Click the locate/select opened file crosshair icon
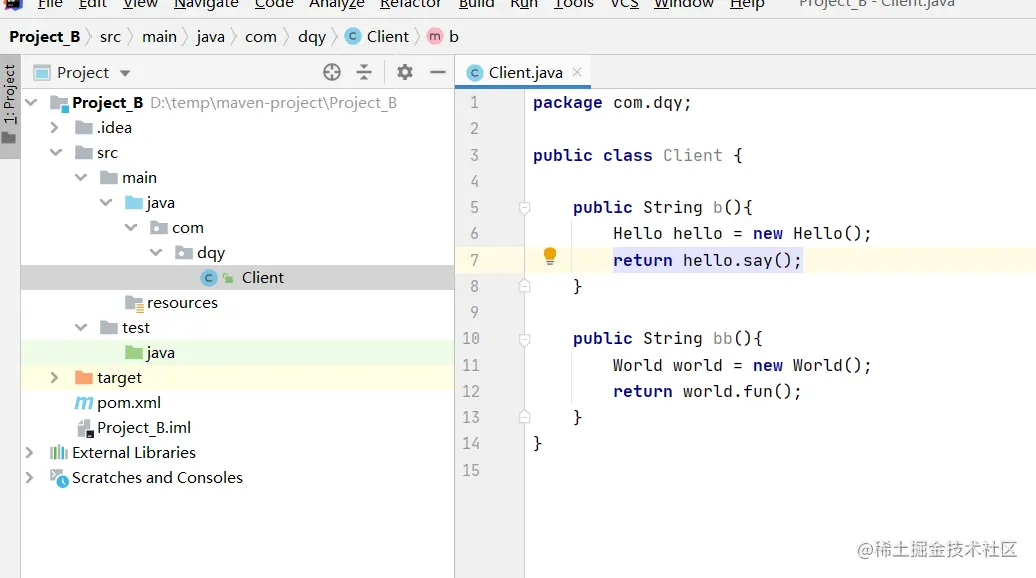Viewport: 1036px width, 578px height. pos(332,72)
